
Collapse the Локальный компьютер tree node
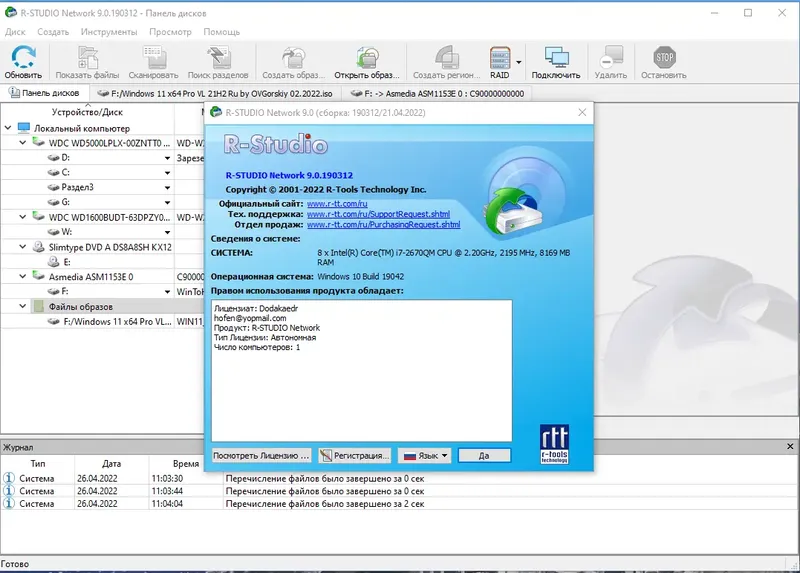tap(8, 128)
